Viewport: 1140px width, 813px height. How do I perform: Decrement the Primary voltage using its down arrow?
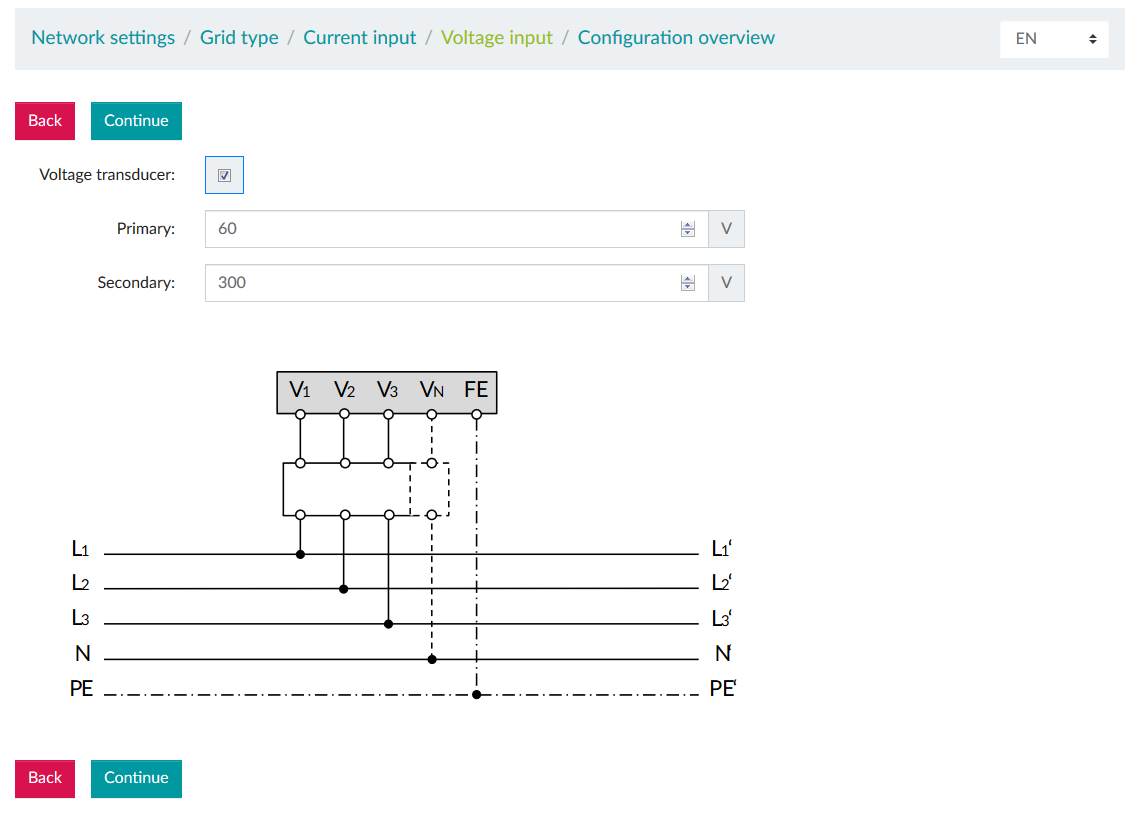[x=688, y=233]
